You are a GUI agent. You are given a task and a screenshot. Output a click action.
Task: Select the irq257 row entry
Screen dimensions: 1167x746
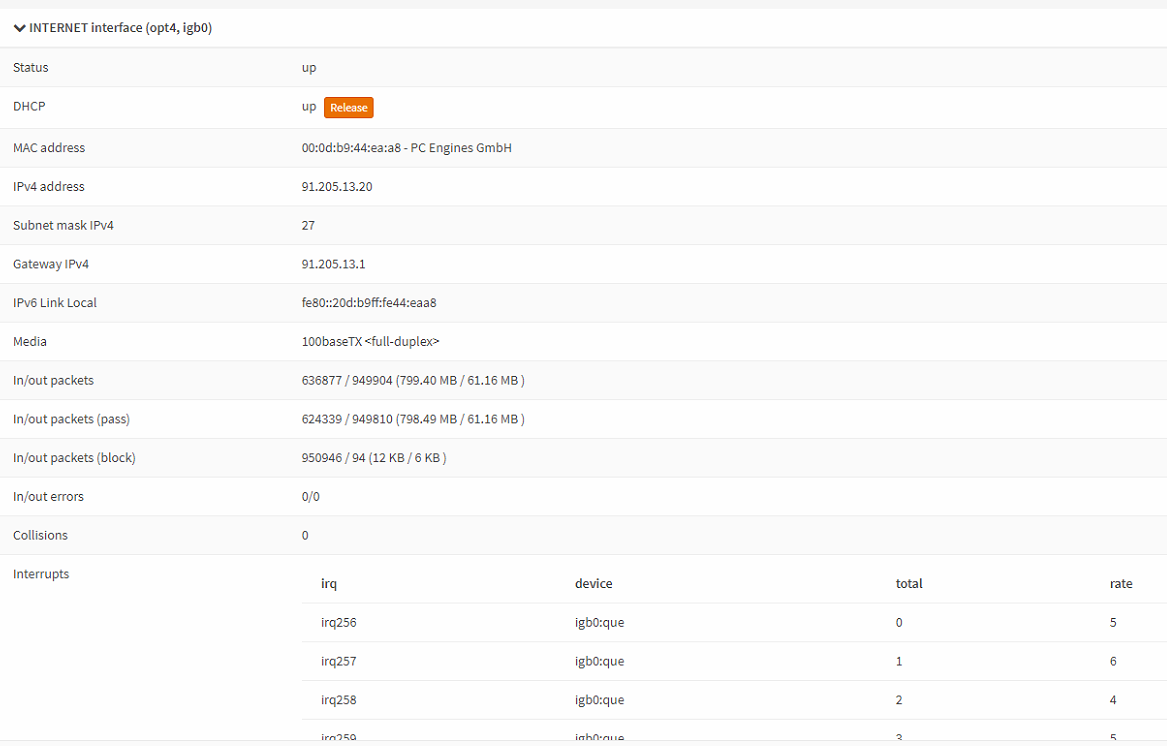pyautogui.click(x=338, y=662)
